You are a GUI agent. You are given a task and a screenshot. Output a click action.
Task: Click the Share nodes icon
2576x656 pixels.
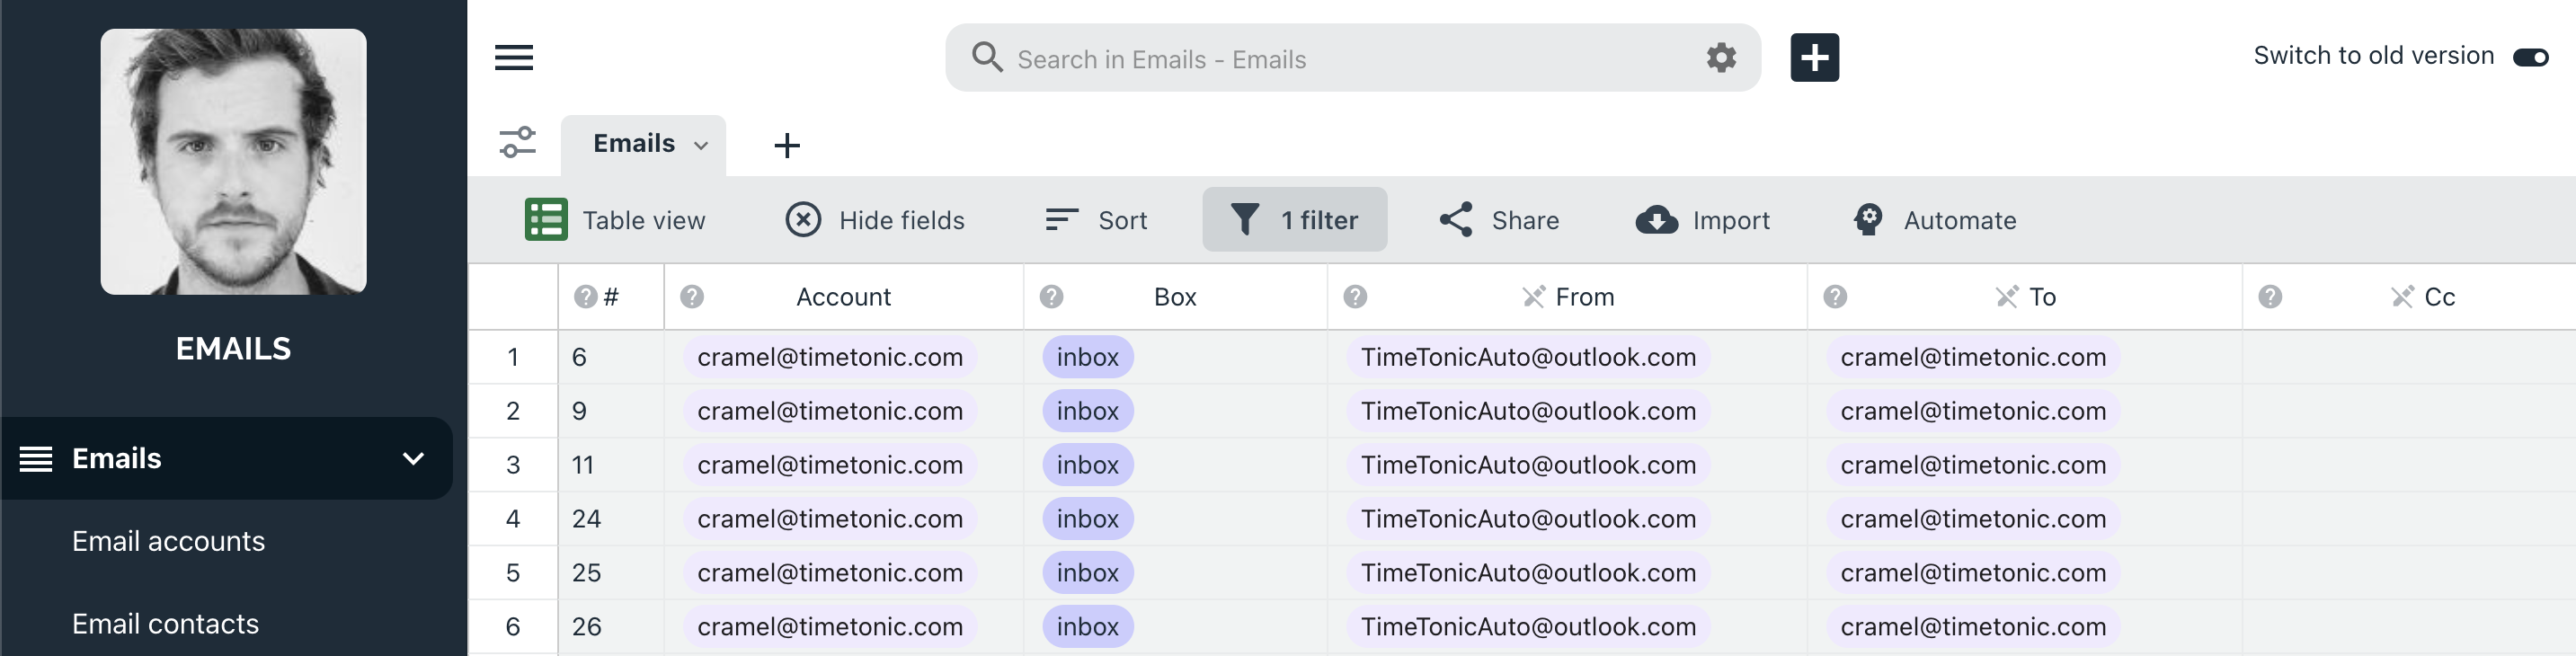click(1456, 219)
